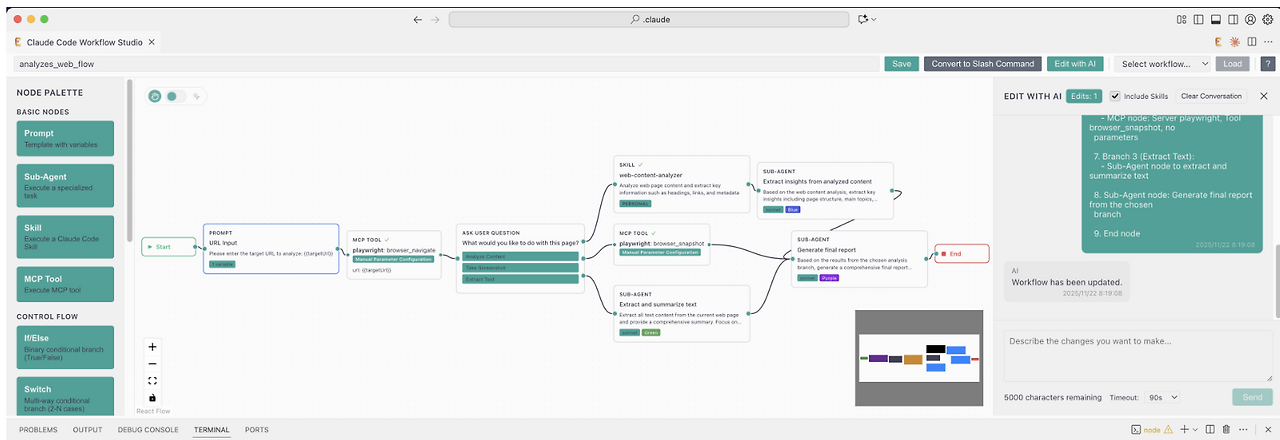The width and height of the screenshot is (1280, 440).
Task: Switch to the OUTPUT tab
Action: point(88,430)
